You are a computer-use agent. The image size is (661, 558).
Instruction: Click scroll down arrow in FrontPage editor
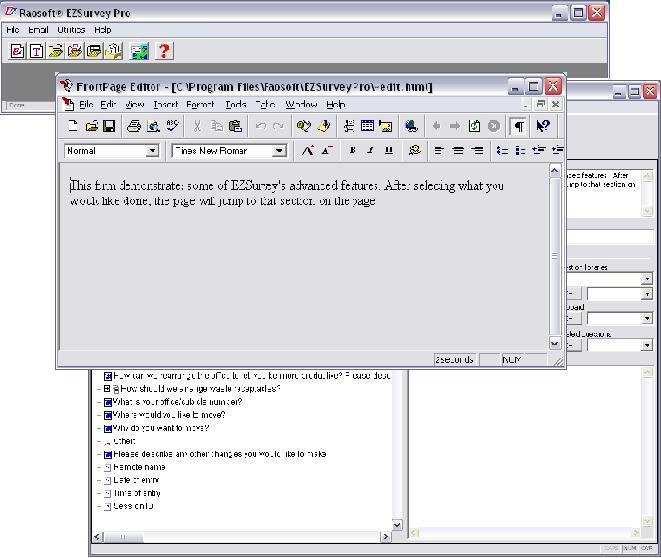[x=555, y=343]
